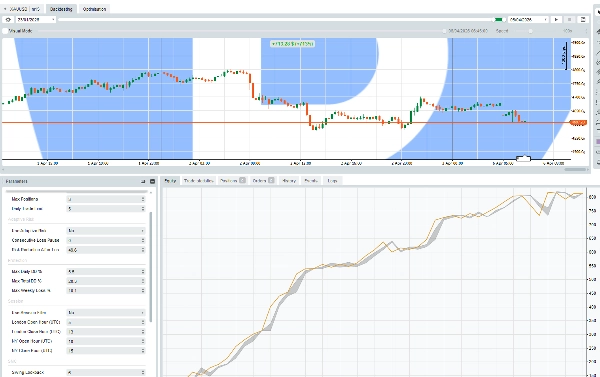Click the icon right of the stop button

coord(583,20)
